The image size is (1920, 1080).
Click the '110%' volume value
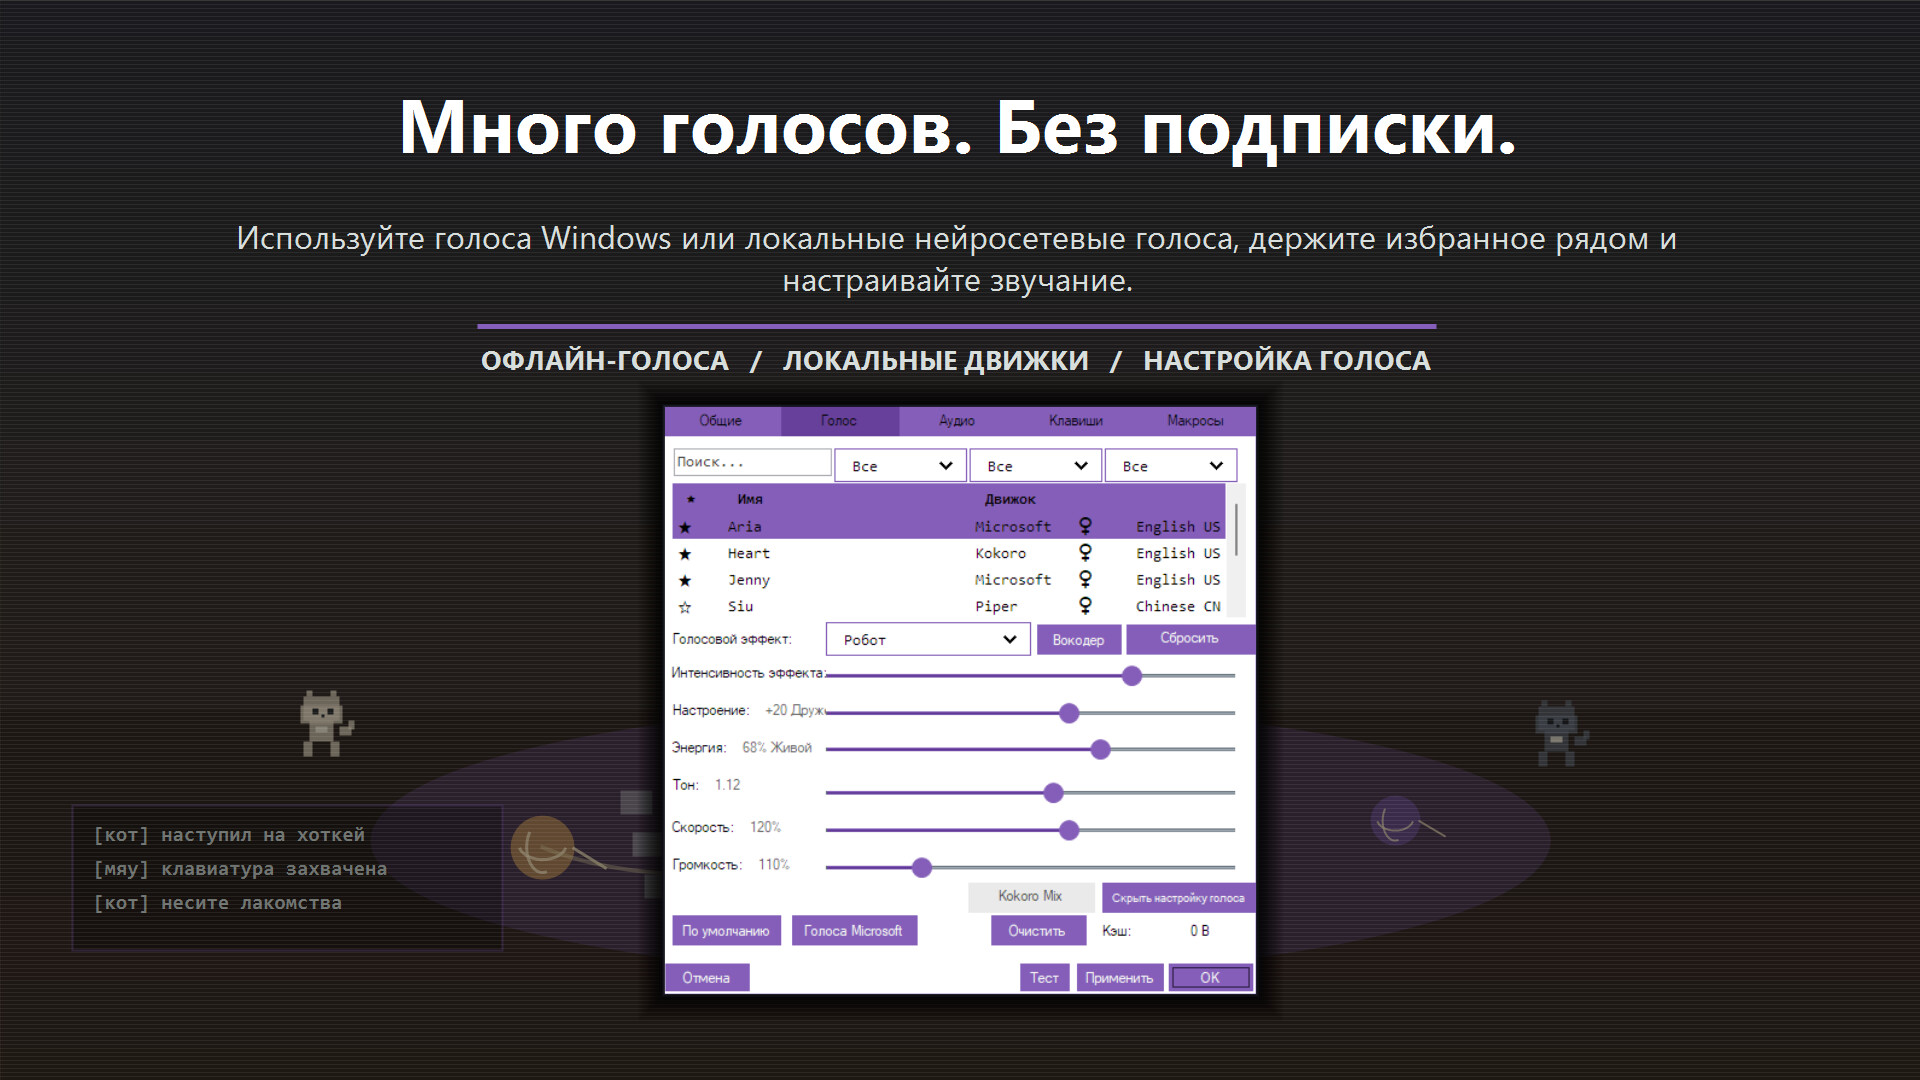click(774, 865)
